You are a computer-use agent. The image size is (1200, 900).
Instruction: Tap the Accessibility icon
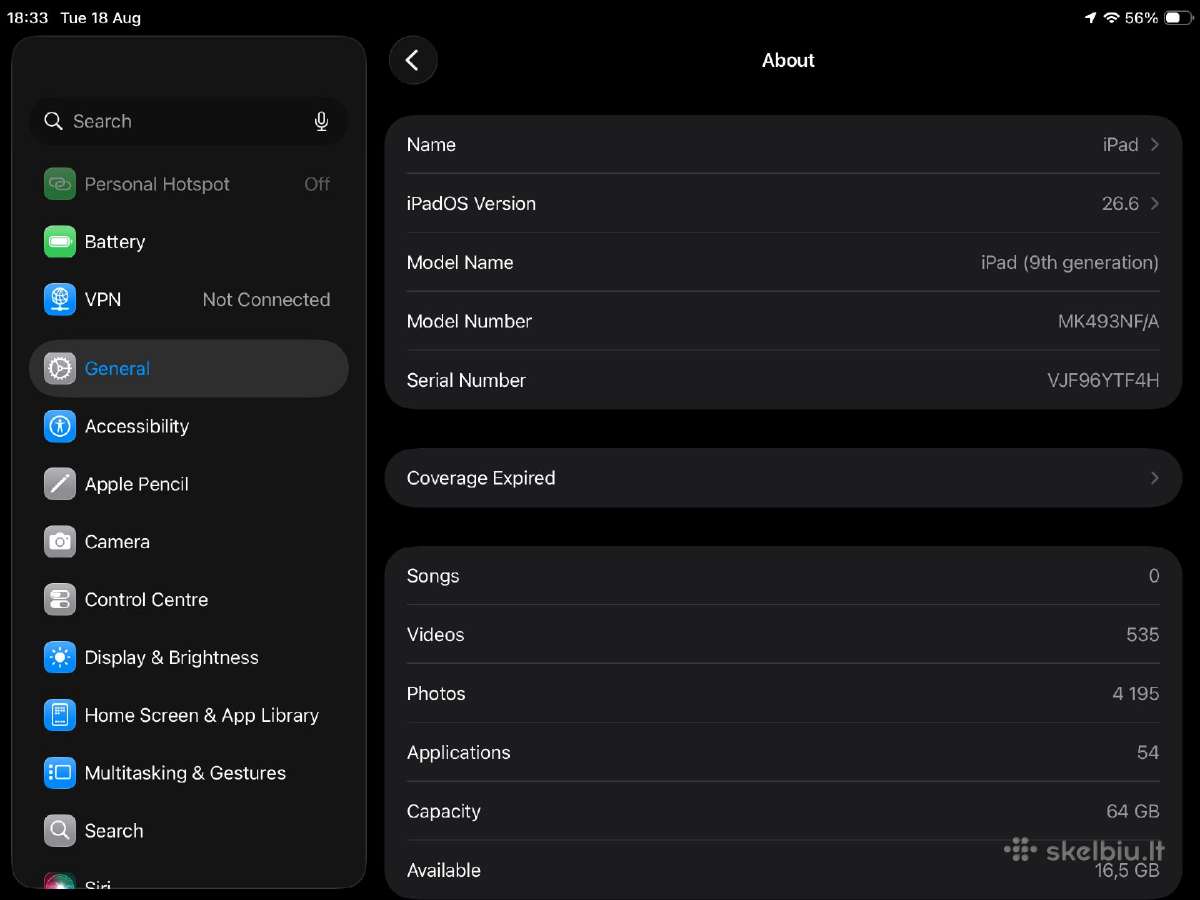60,426
